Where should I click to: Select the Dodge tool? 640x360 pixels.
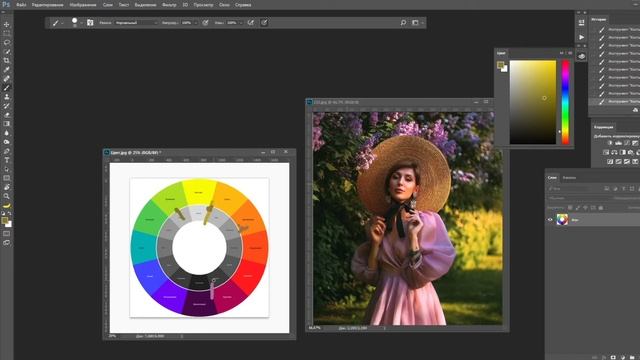(x=7, y=142)
